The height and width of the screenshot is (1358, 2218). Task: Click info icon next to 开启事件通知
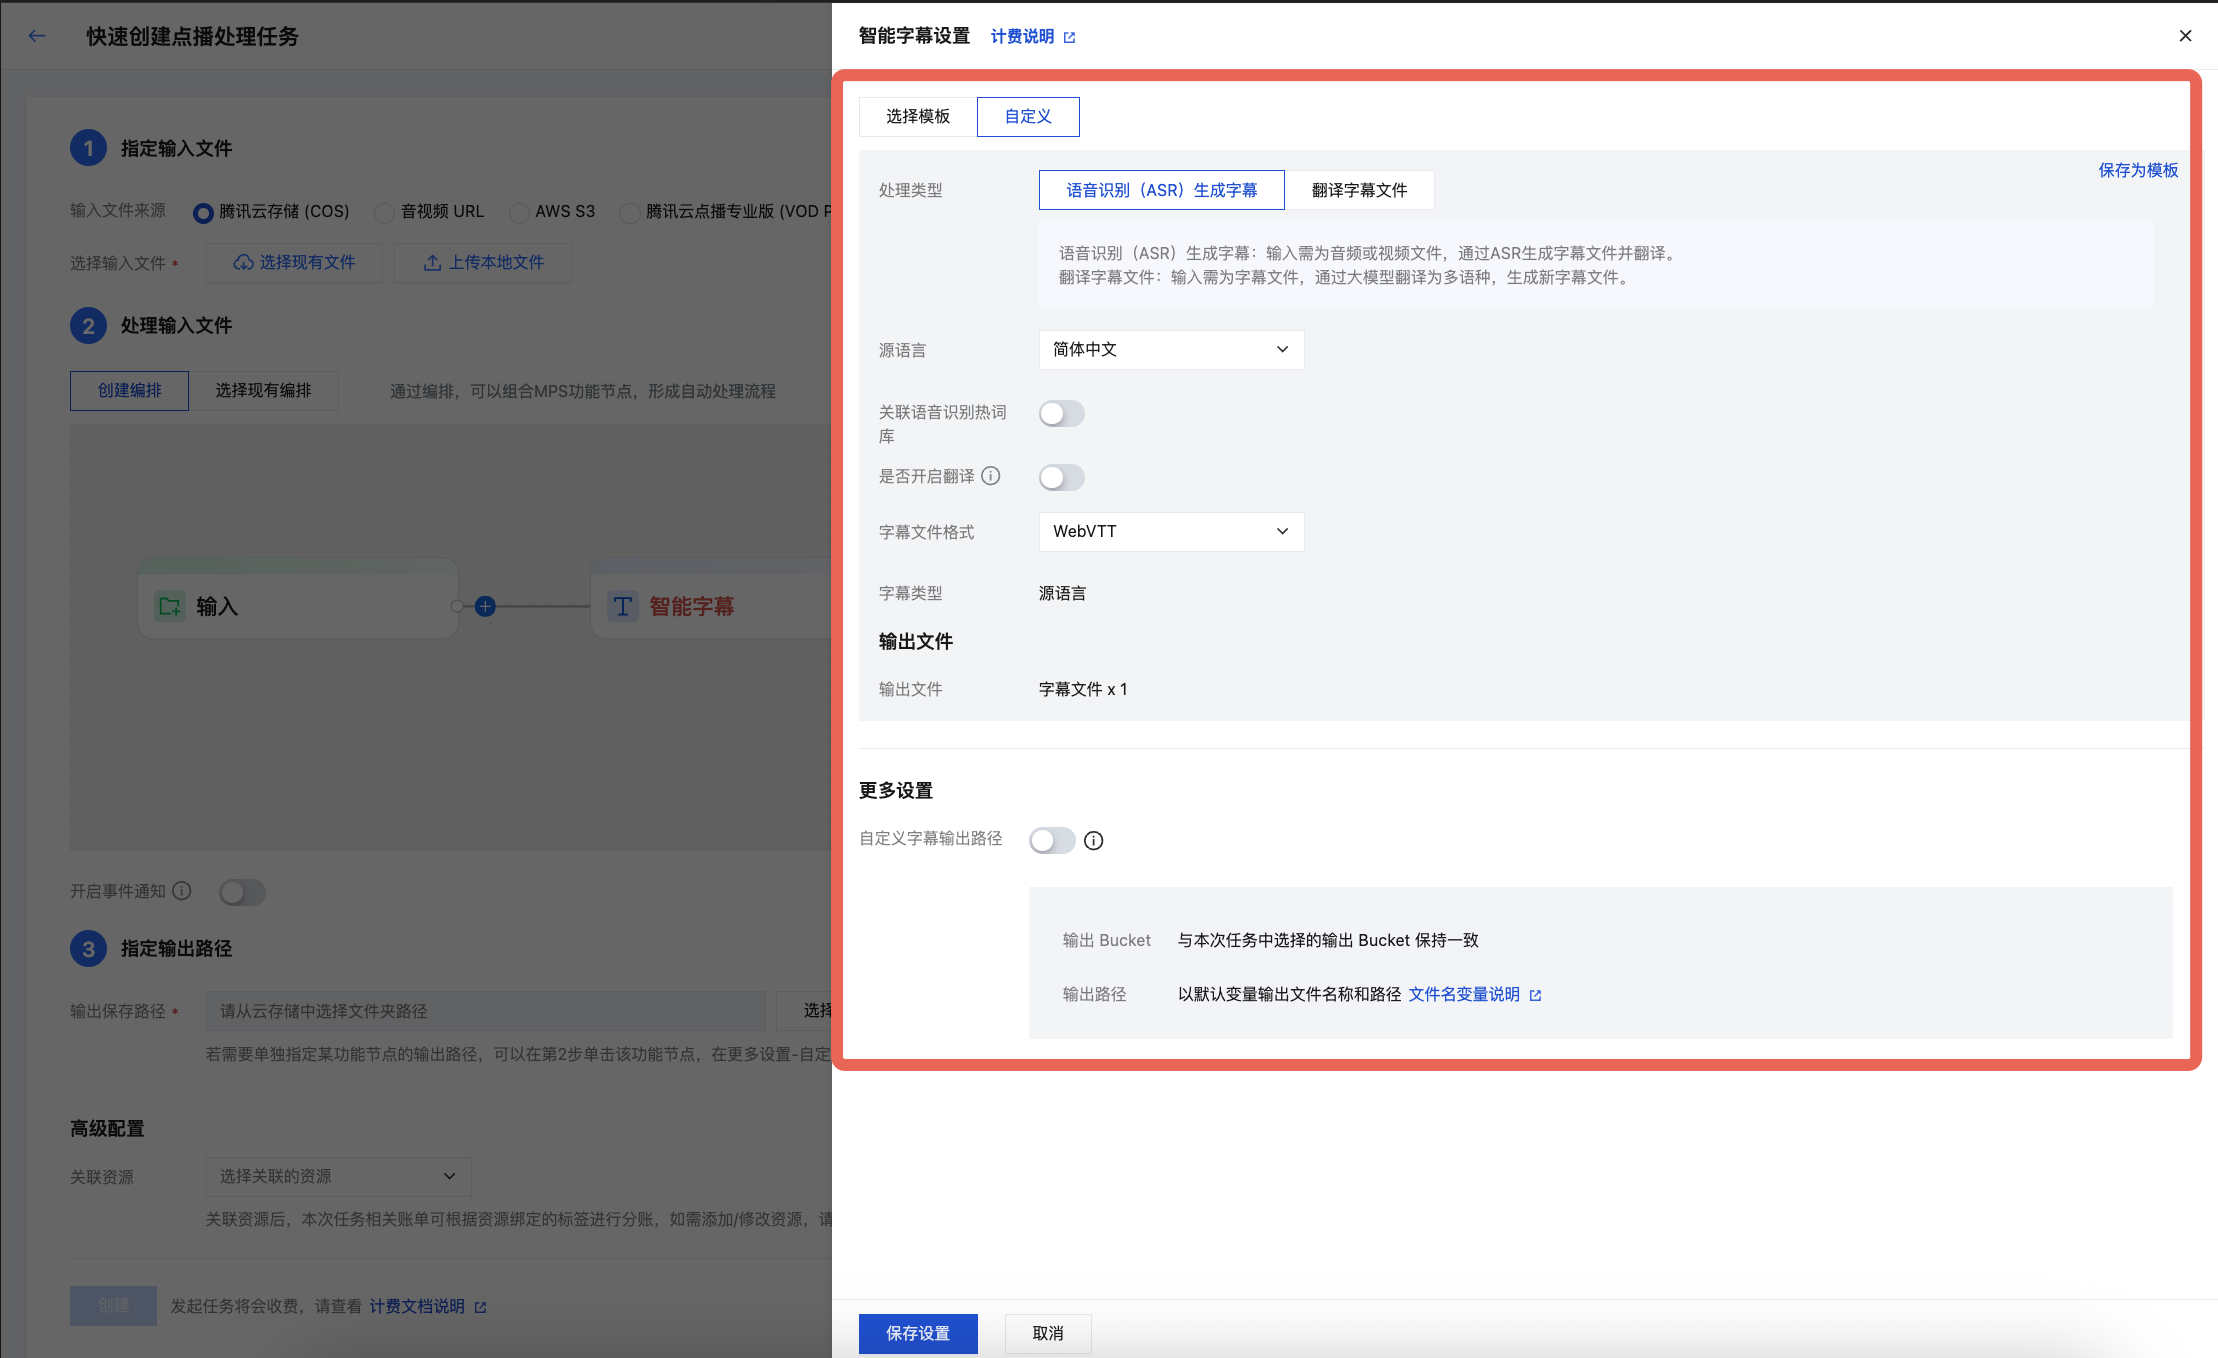tap(182, 891)
